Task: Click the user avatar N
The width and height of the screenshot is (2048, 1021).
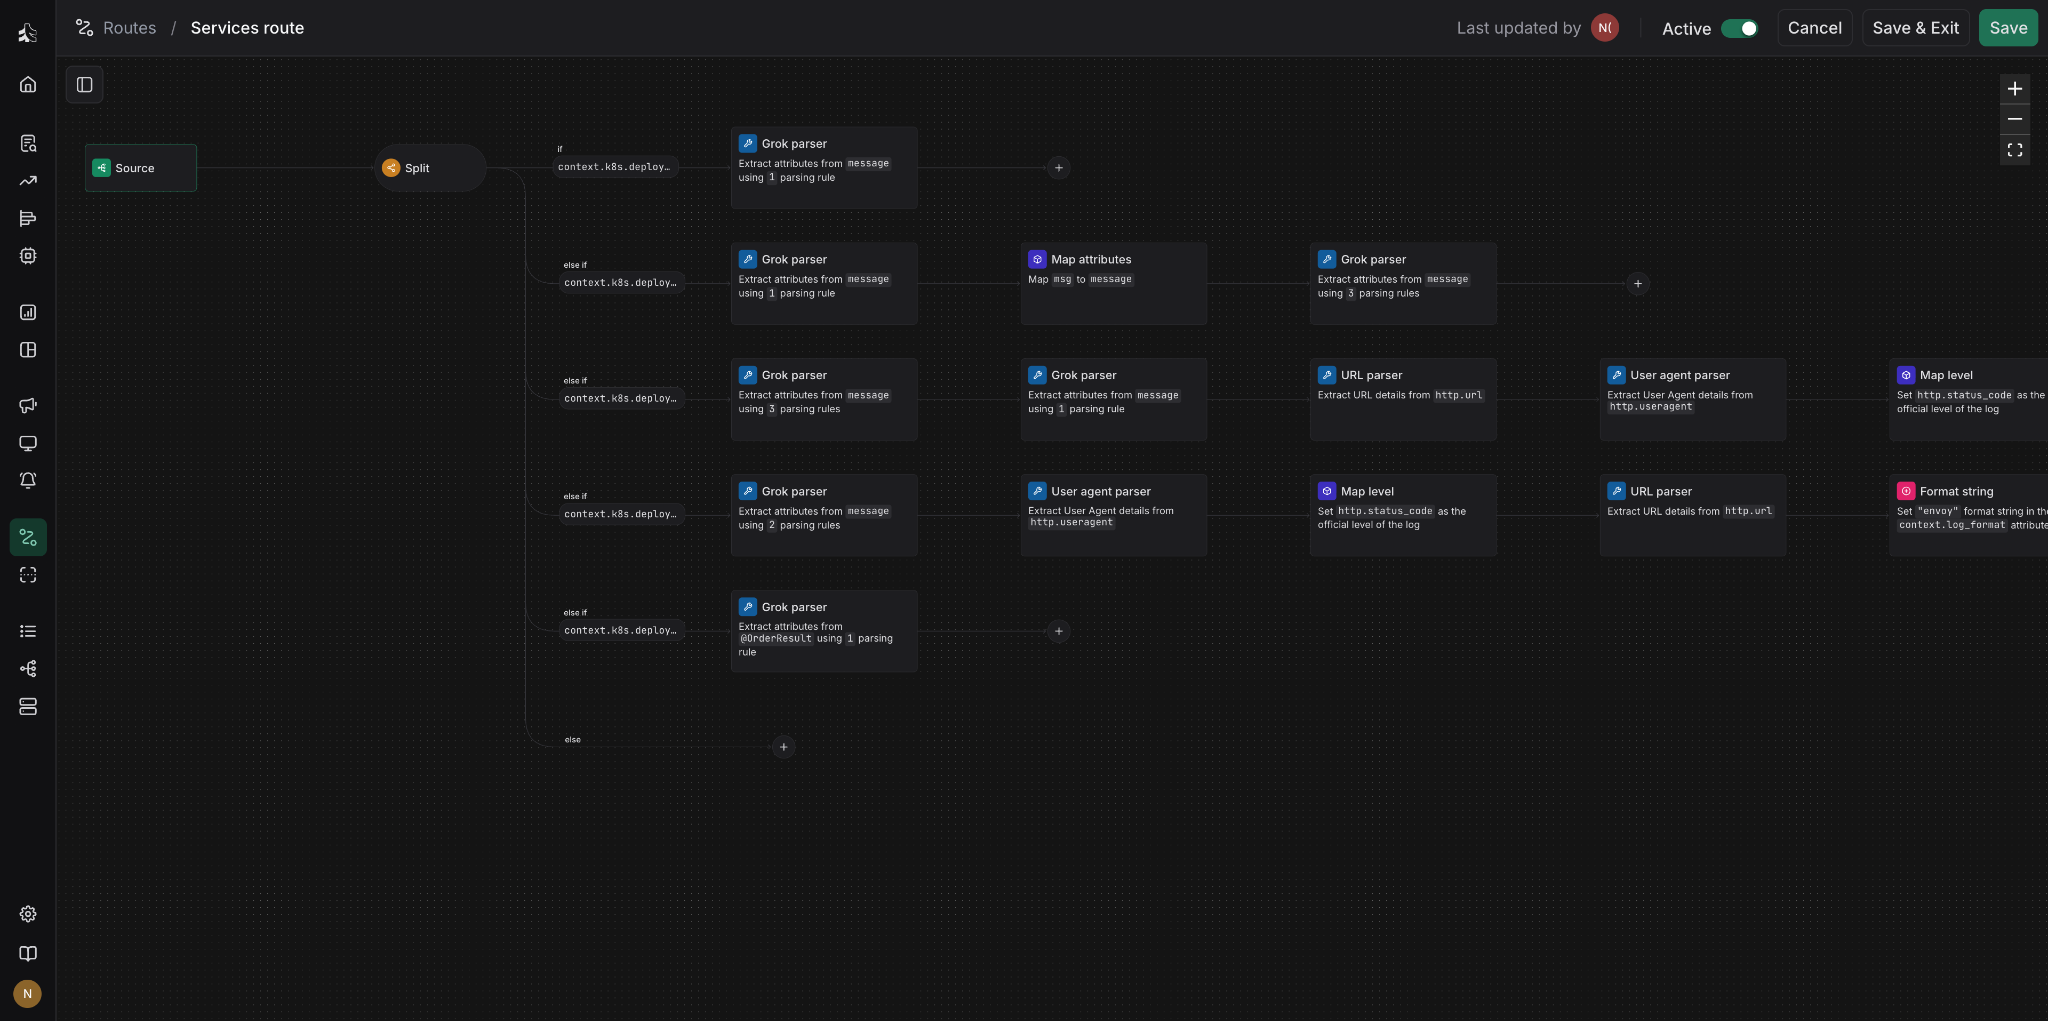Action: (28, 994)
